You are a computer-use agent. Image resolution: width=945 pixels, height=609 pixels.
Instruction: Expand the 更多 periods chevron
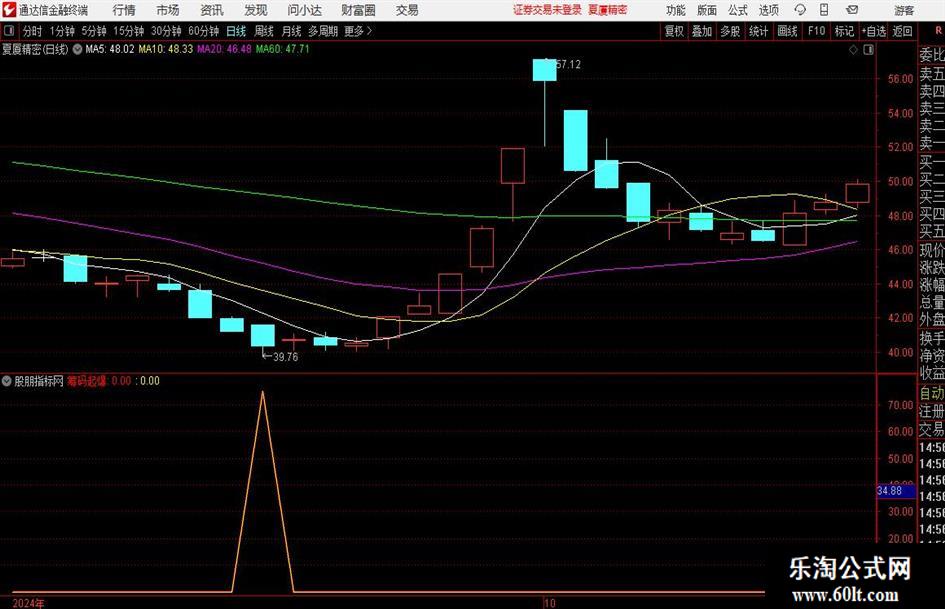tap(369, 31)
